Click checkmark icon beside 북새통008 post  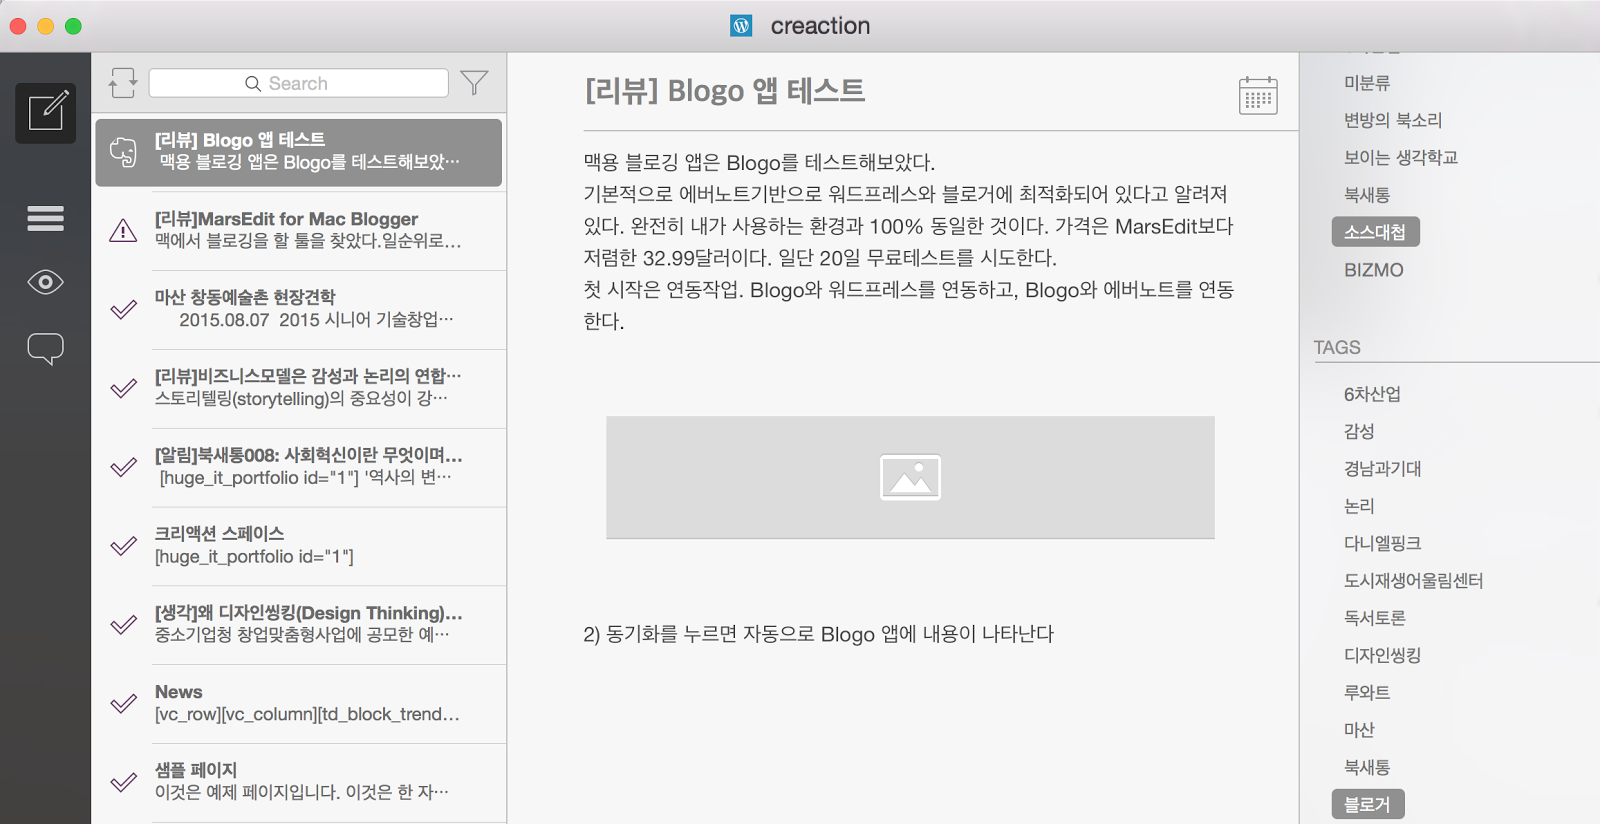(x=123, y=467)
